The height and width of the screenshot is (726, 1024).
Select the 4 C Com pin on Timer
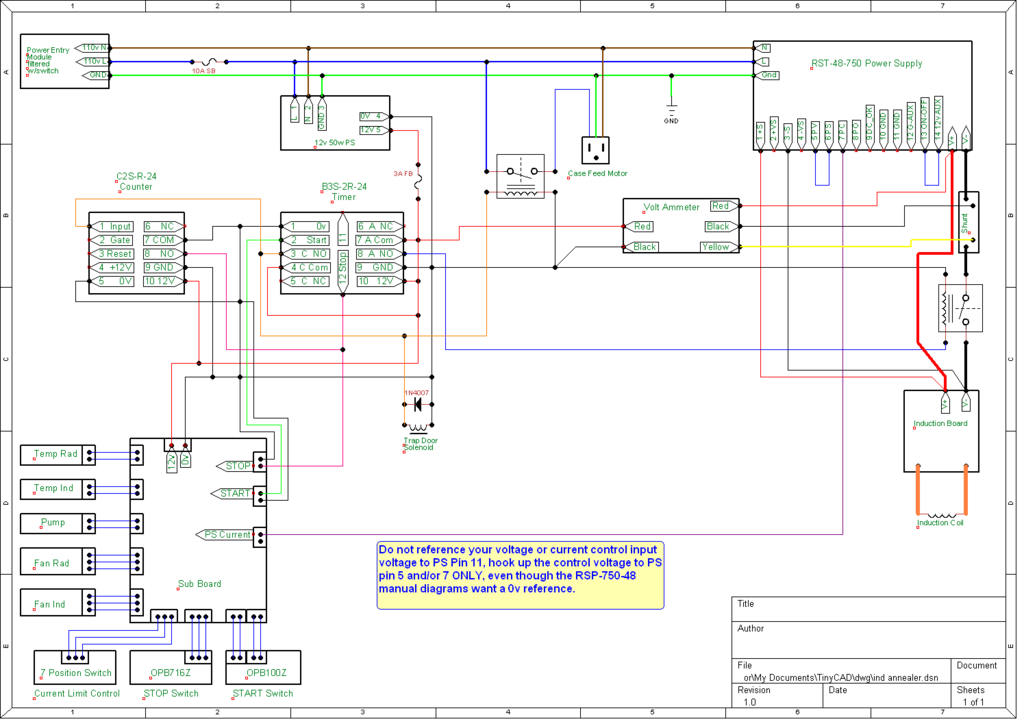306,267
